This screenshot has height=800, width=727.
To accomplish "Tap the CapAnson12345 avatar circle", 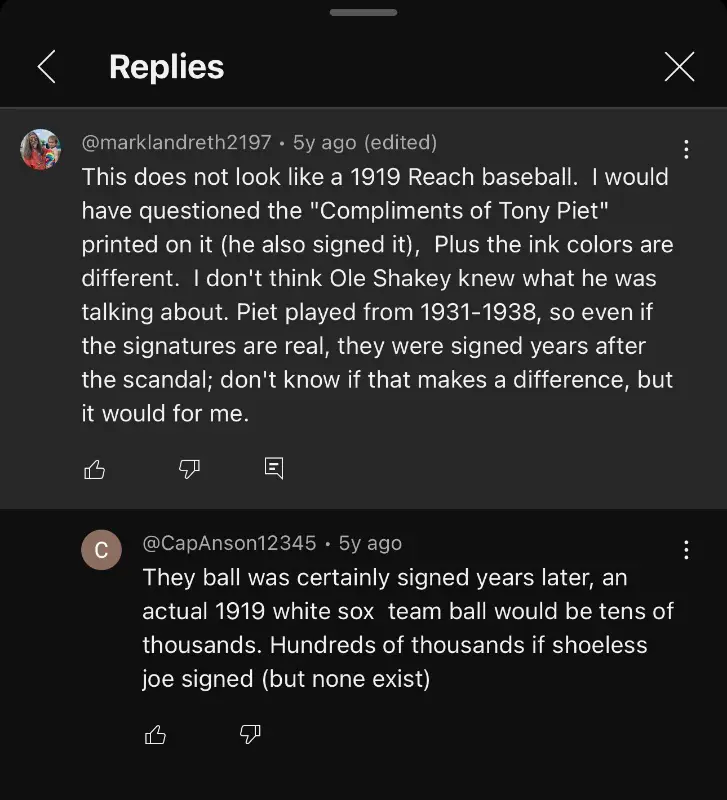I will pos(101,550).
